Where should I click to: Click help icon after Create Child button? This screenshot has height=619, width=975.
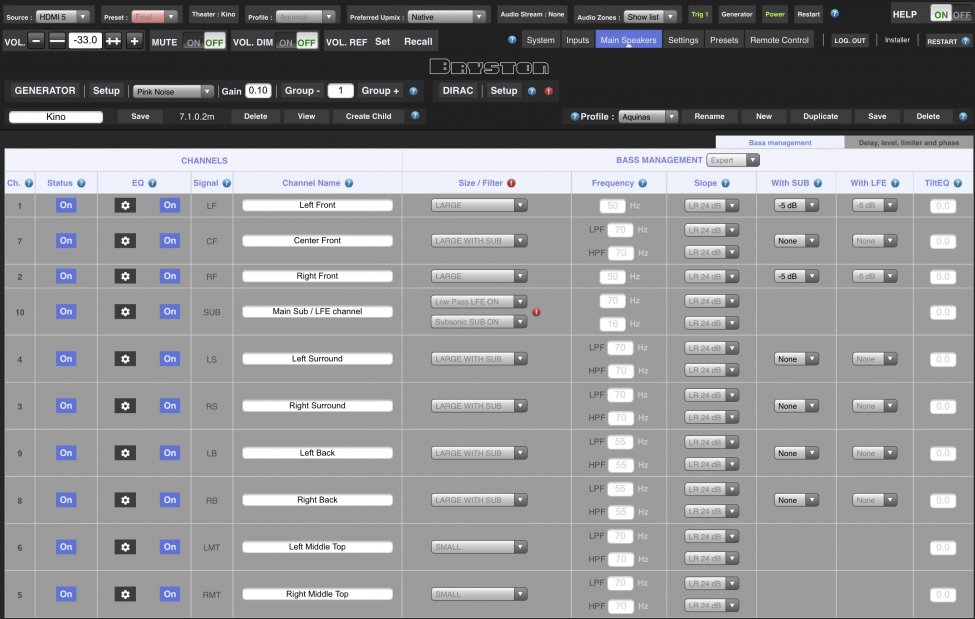(x=415, y=116)
